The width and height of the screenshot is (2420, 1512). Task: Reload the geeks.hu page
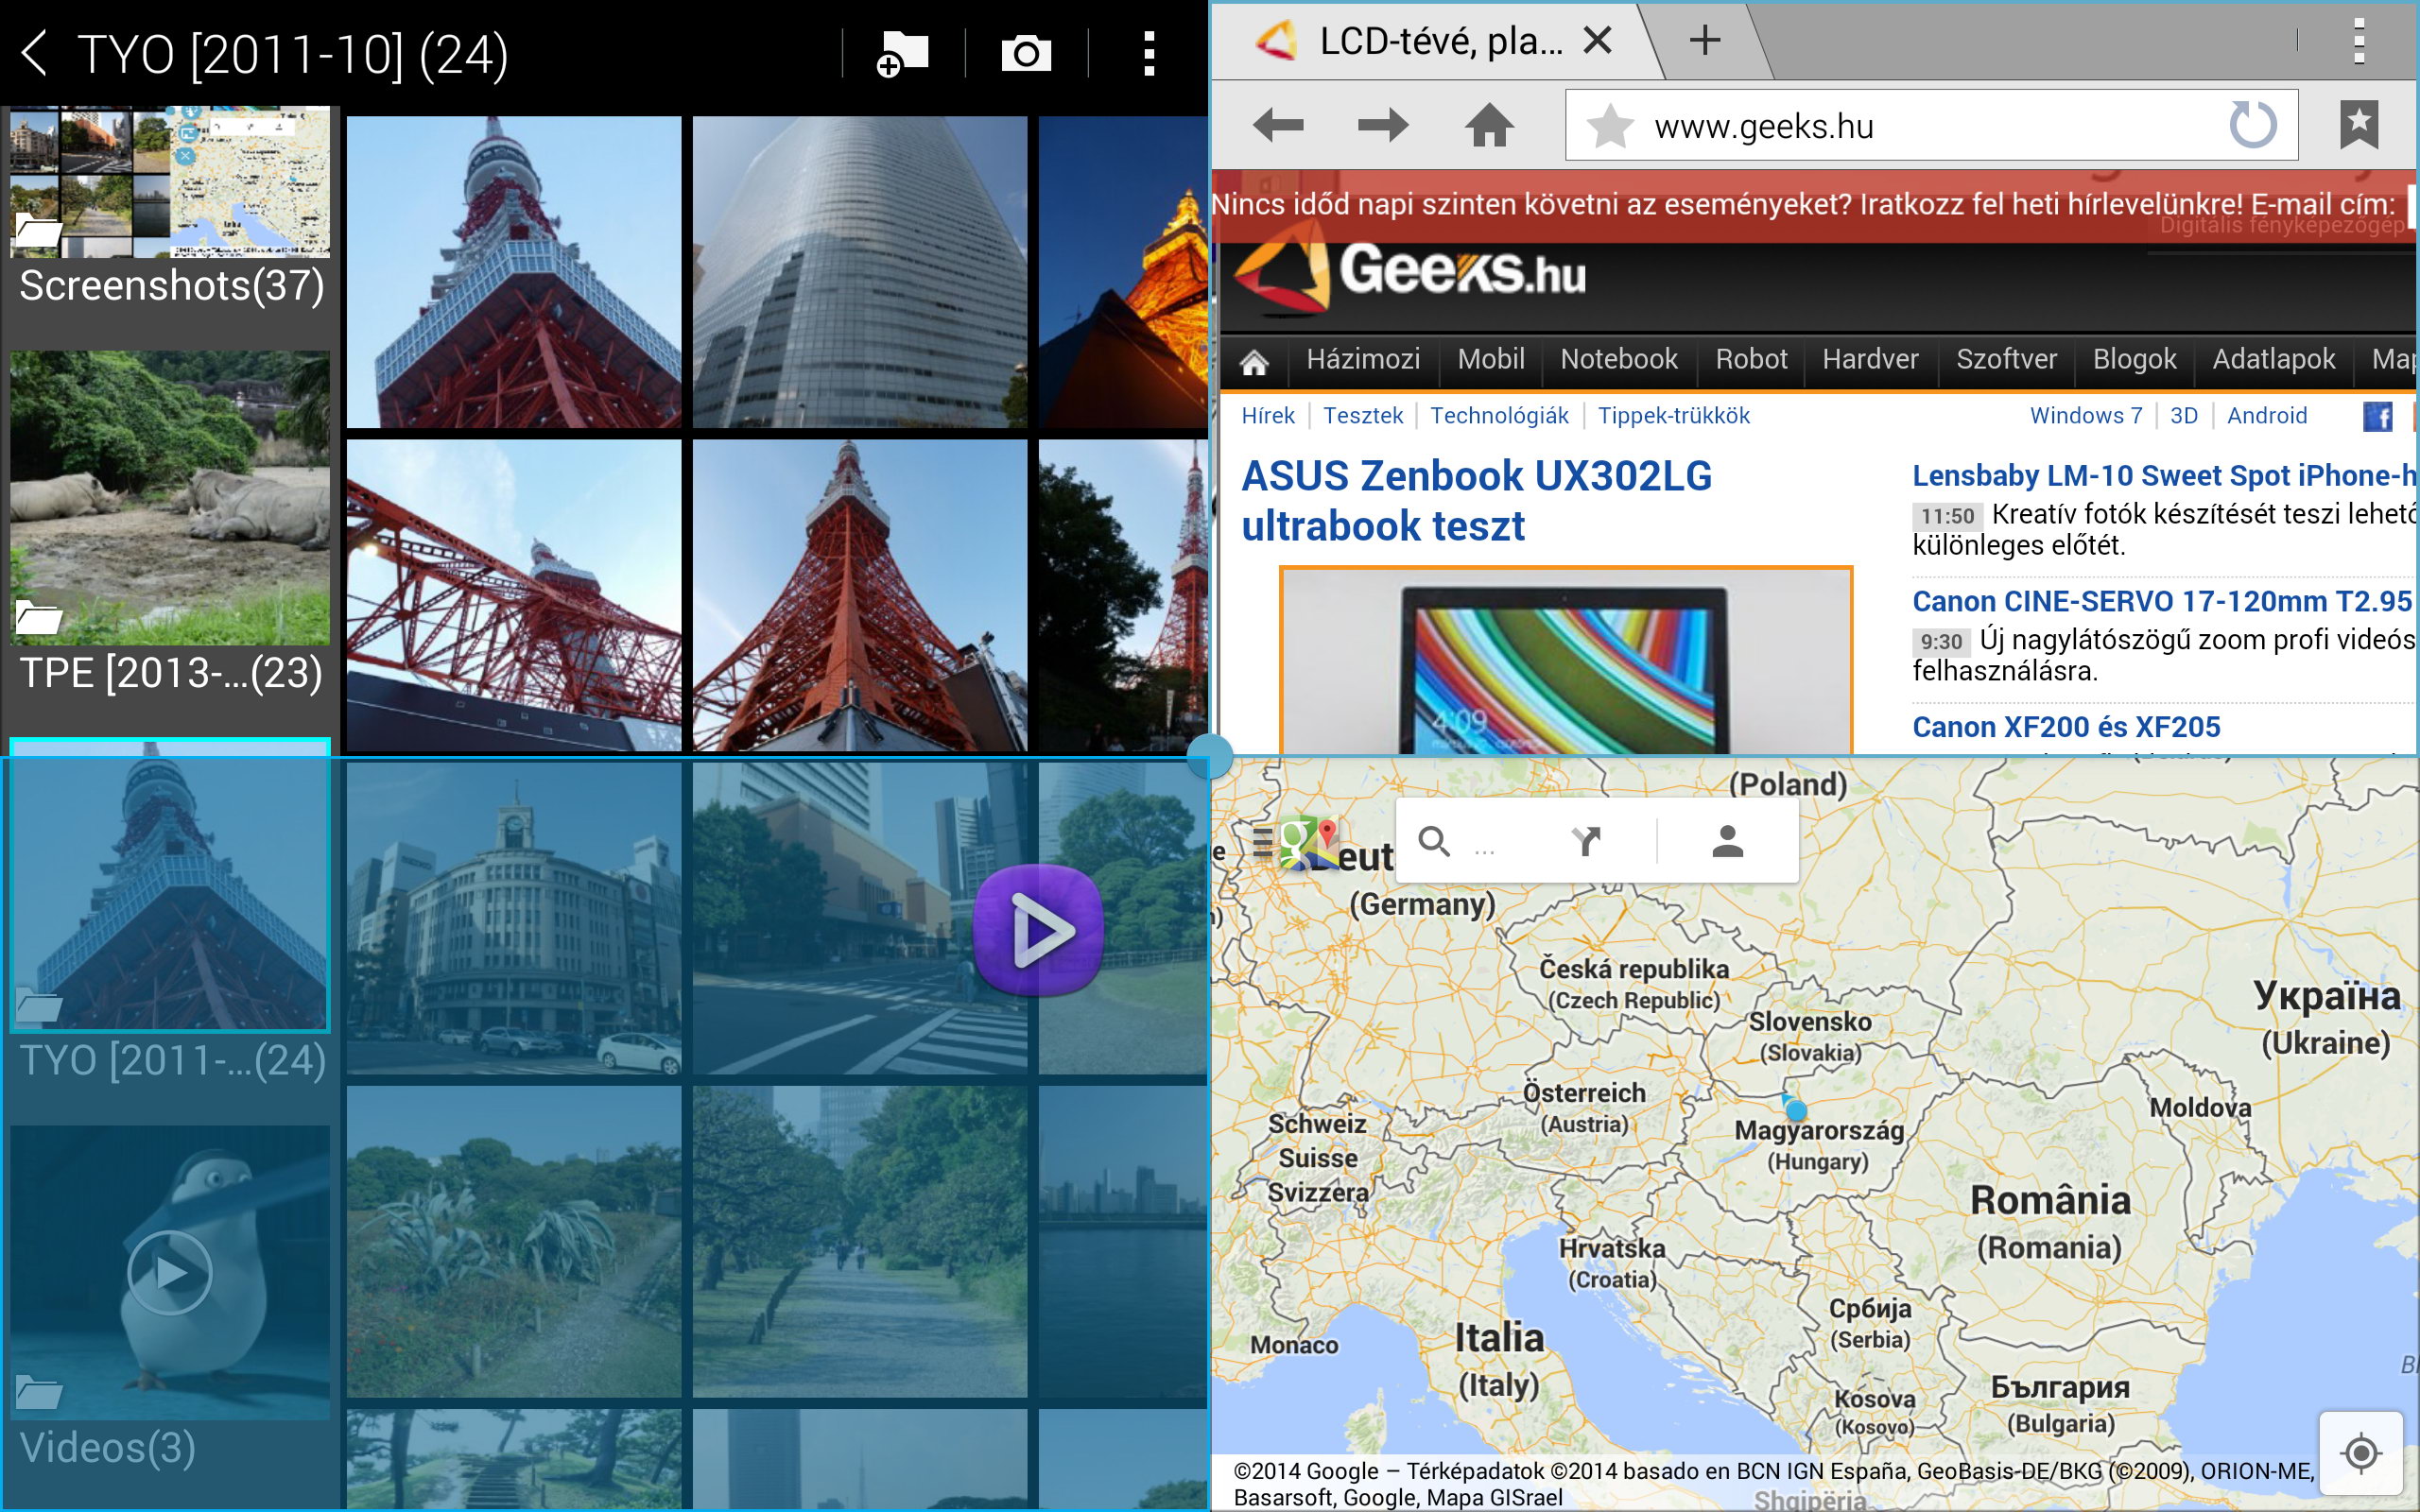click(2253, 125)
